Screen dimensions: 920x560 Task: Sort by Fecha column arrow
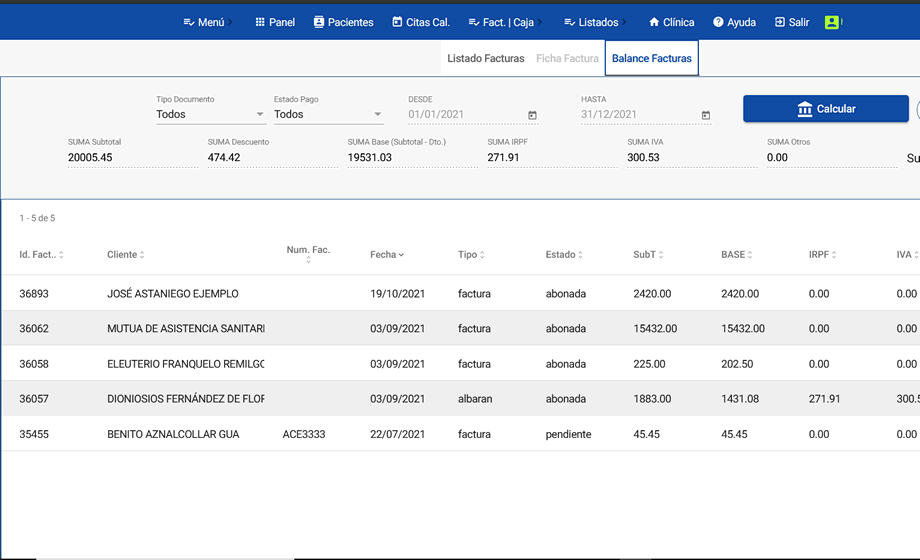[402, 255]
